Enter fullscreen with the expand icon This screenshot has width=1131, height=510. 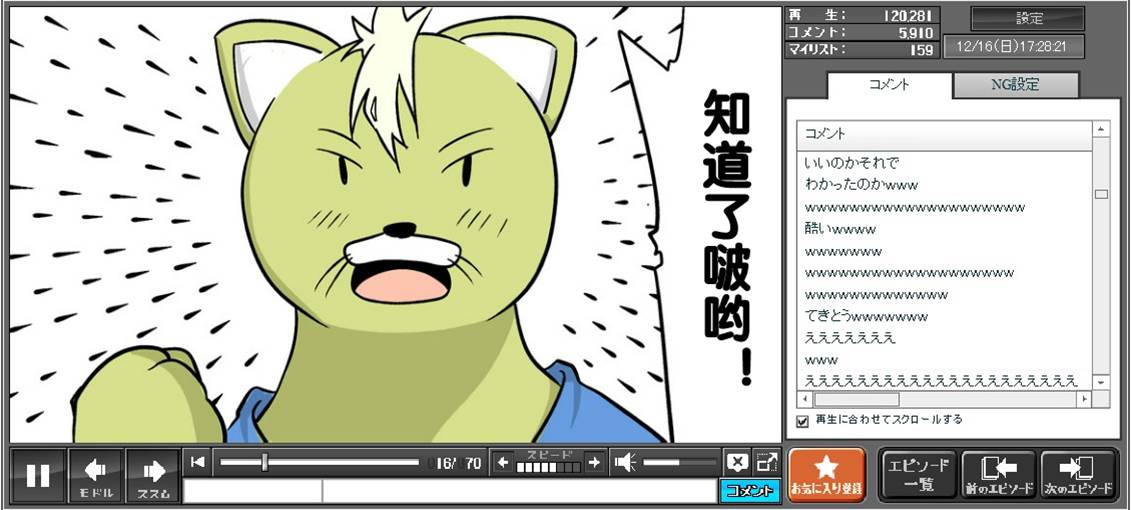(766, 462)
